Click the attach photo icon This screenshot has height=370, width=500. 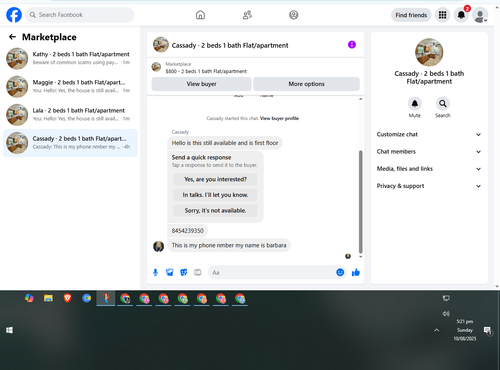tap(170, 273)
